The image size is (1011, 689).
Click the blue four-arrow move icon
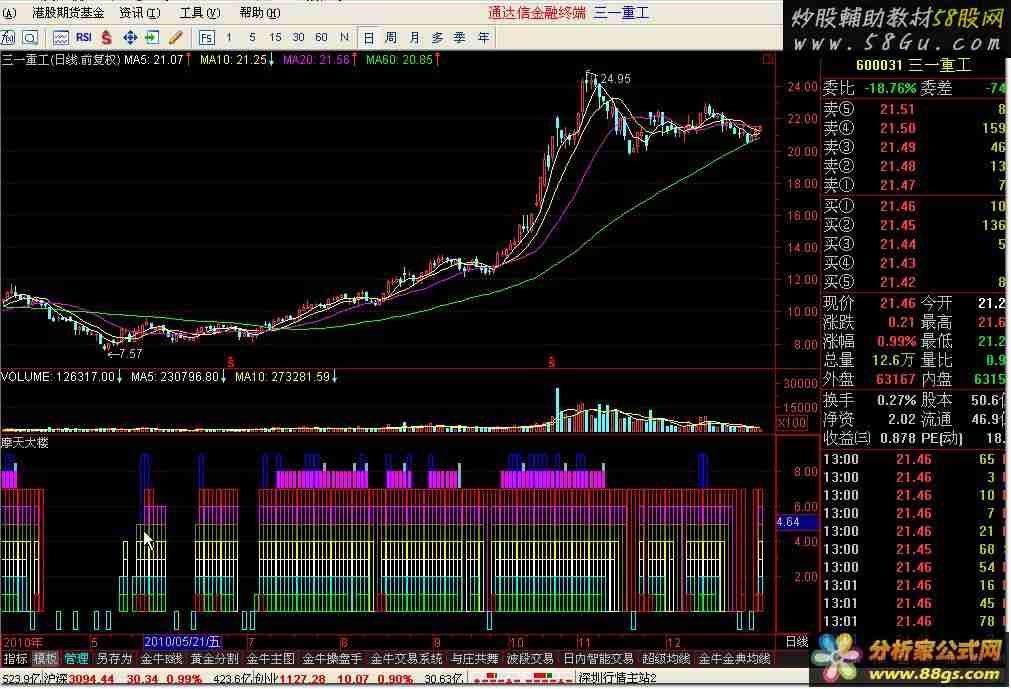(x=130, y=38)
